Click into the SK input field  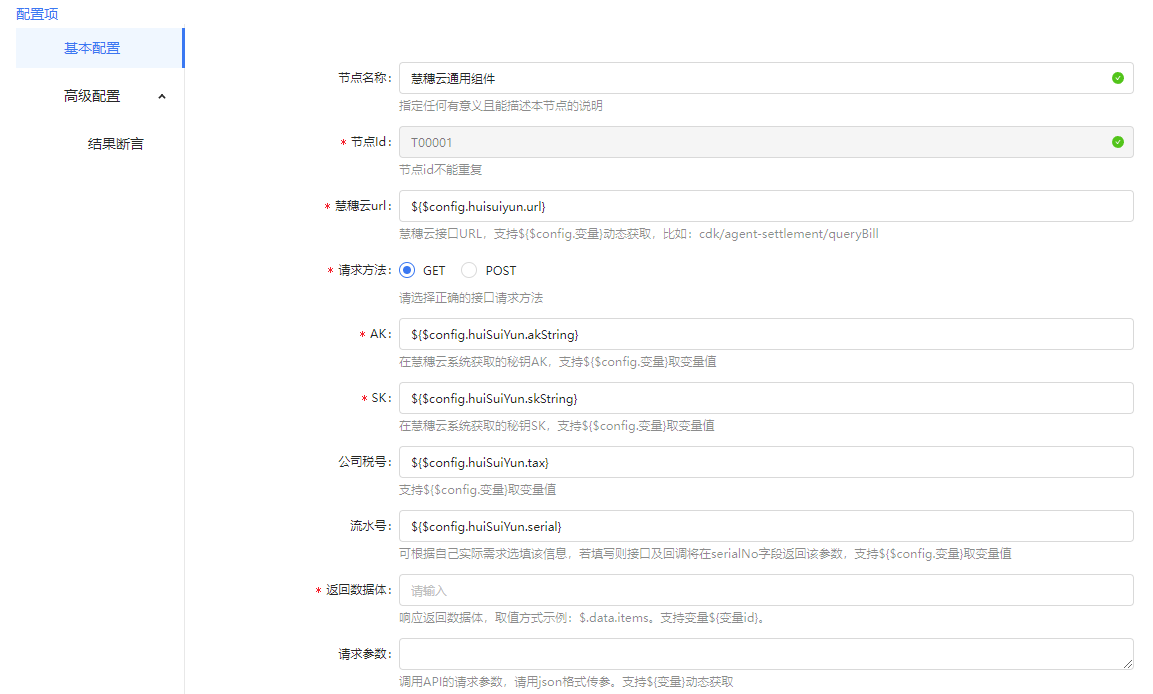coord(765,398)
